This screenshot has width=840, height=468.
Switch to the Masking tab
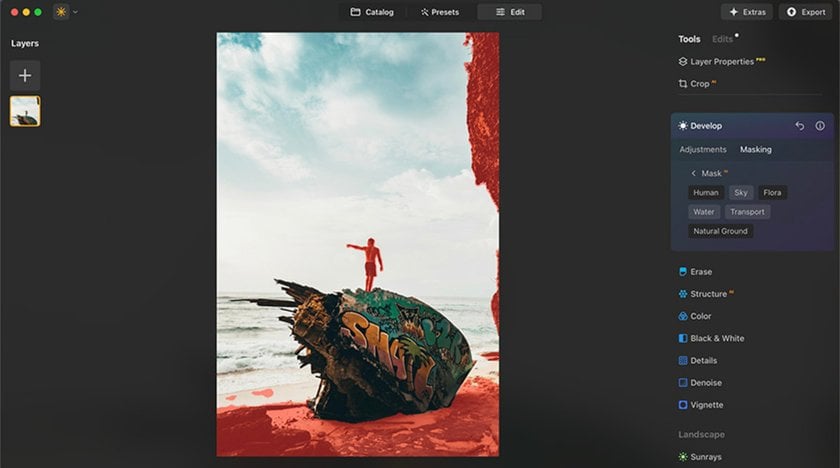pos(755,150)
